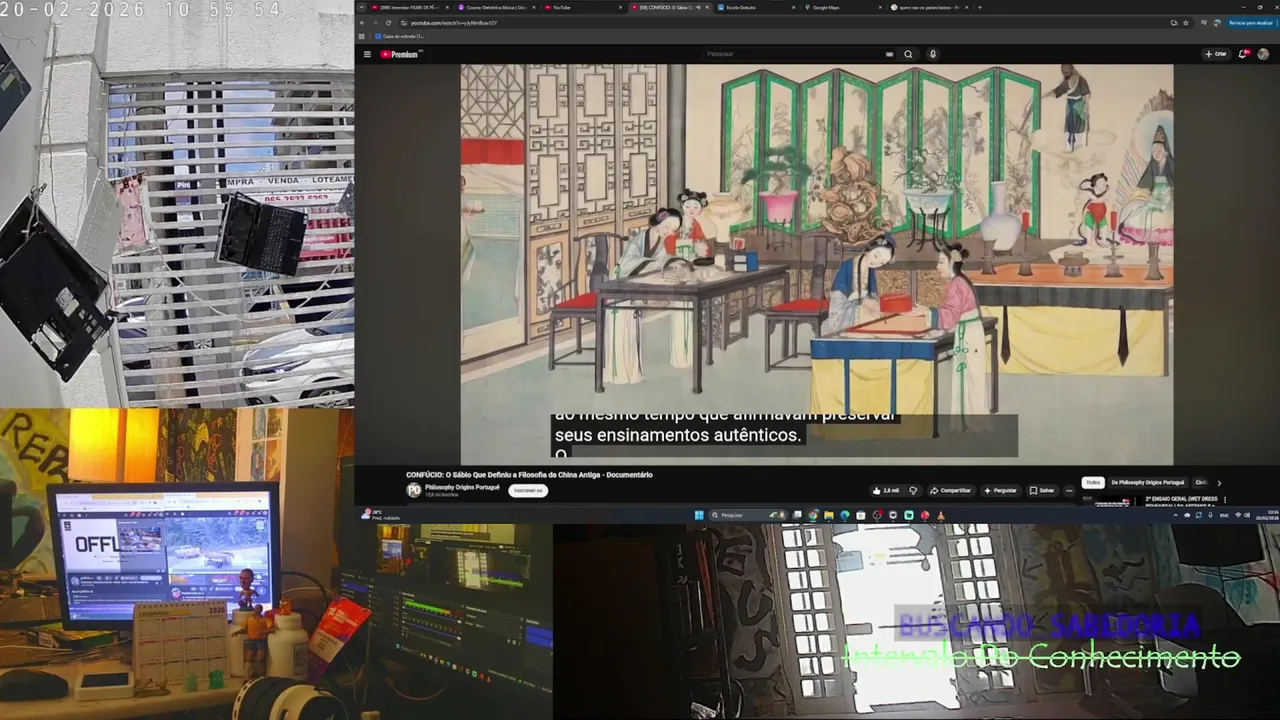Show hidden system tray icons
The height and width of the screenshot is (720, 1280).
coord(1176,515)
